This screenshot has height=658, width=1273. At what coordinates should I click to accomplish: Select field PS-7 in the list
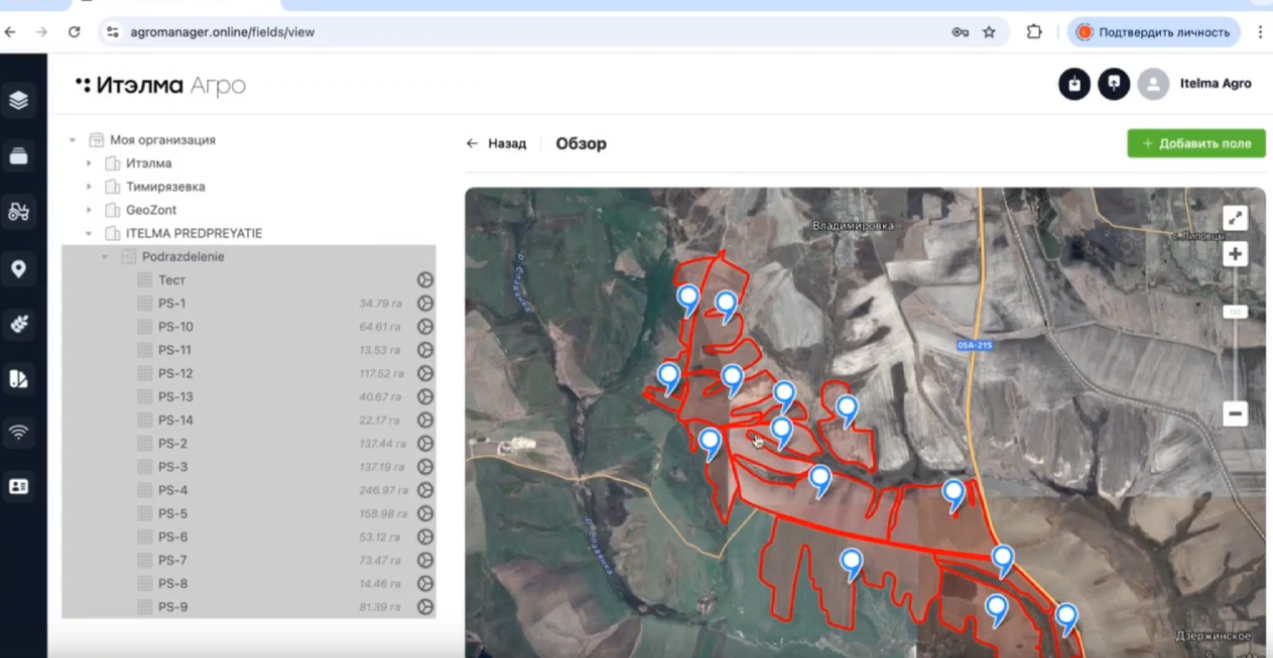(x=172, y=561)
